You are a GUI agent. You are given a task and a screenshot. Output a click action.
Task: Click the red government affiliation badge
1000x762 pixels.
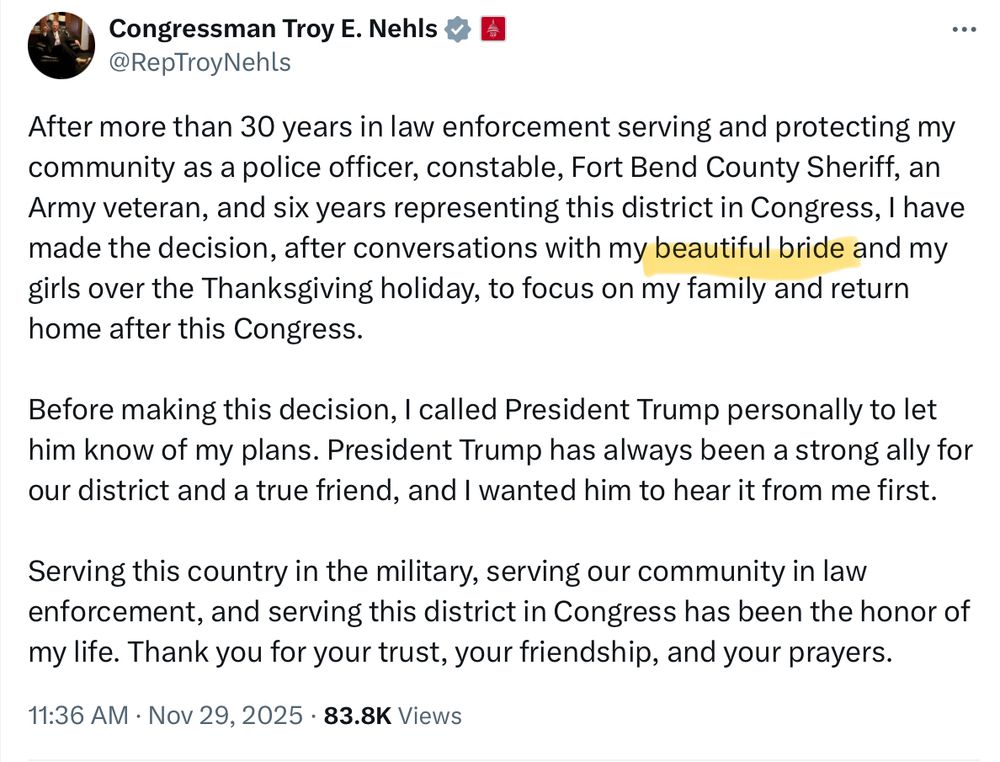pos(493,30)
